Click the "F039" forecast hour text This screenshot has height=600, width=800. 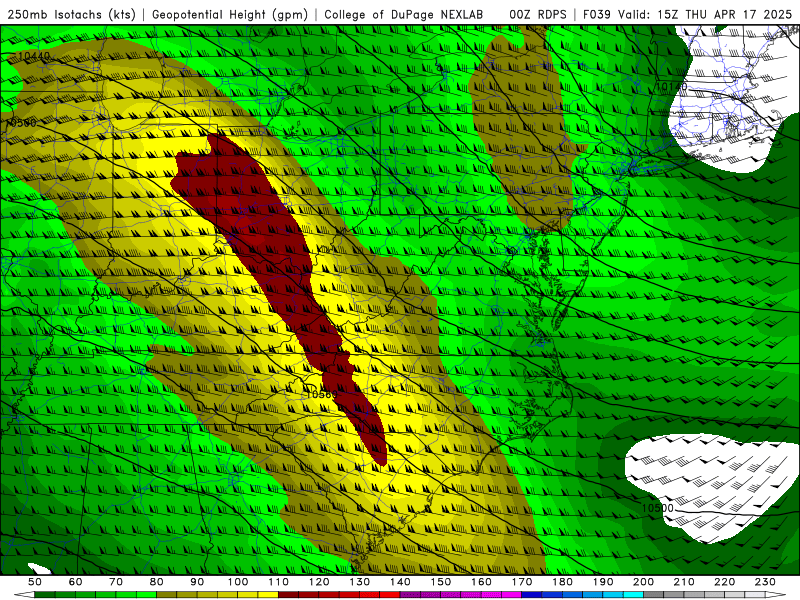597,14
